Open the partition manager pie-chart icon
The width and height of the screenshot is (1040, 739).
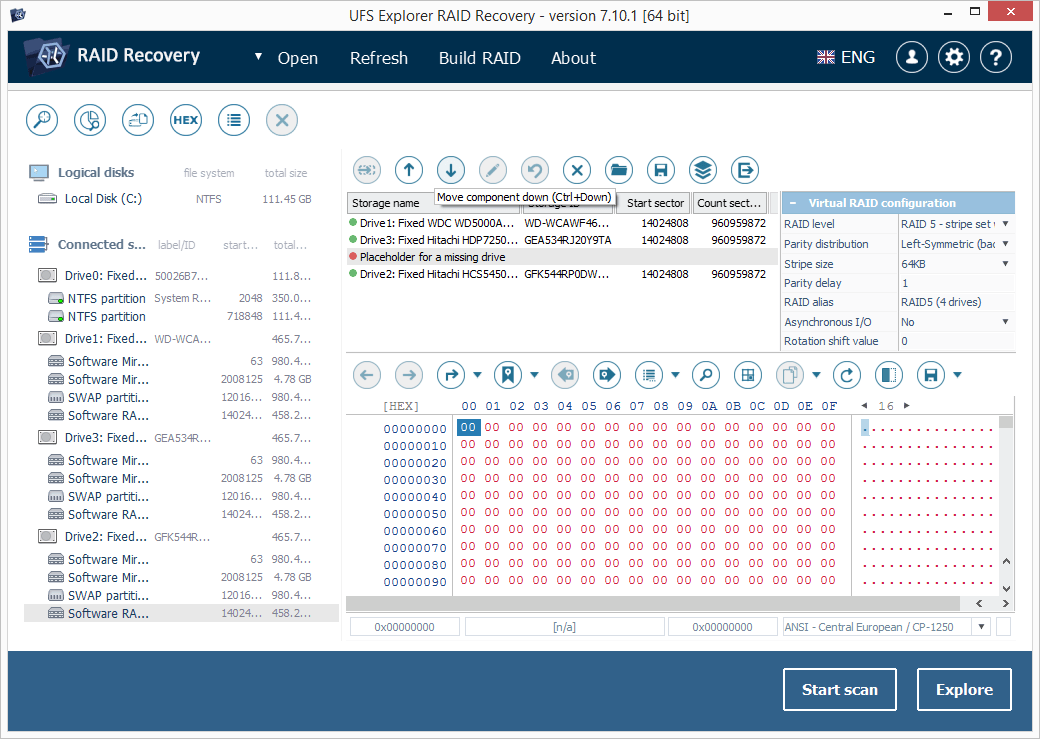coord(90,120)
